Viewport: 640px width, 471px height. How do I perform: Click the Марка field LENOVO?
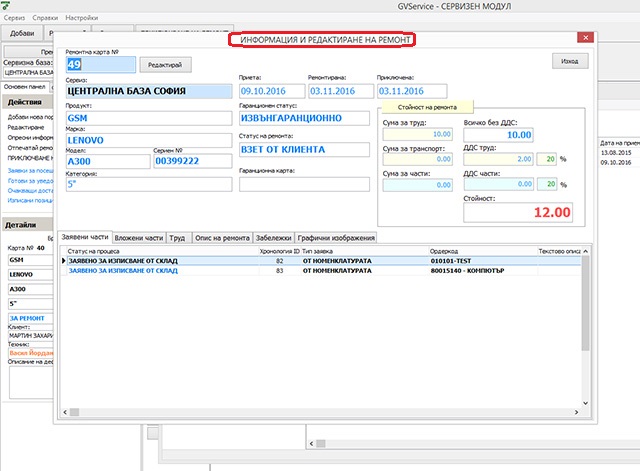pos(149,140)
